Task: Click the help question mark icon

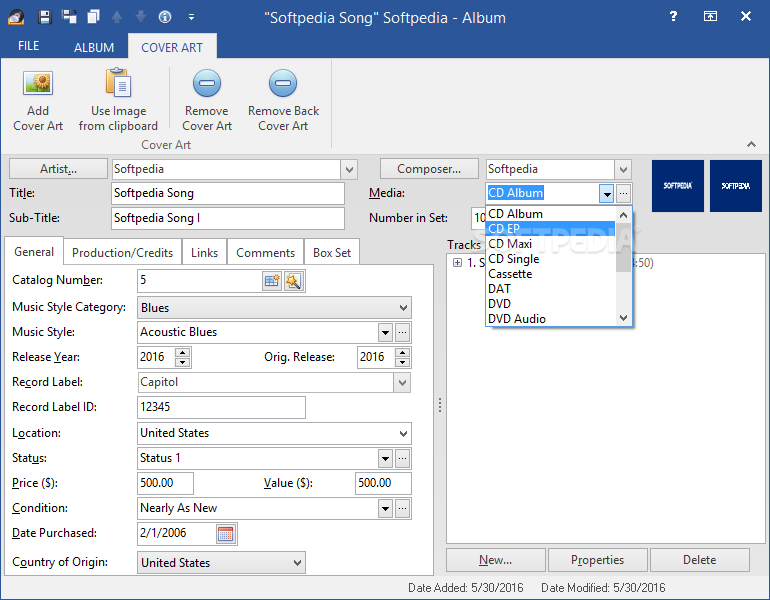Action: point(673,16)
